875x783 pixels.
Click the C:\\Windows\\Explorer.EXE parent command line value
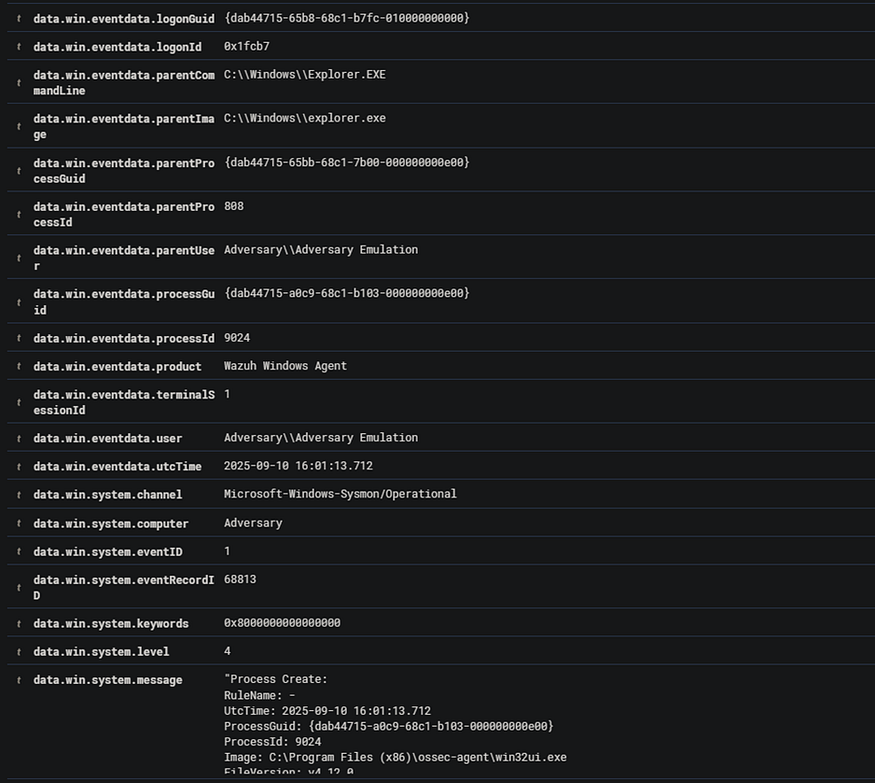point(305,74)
